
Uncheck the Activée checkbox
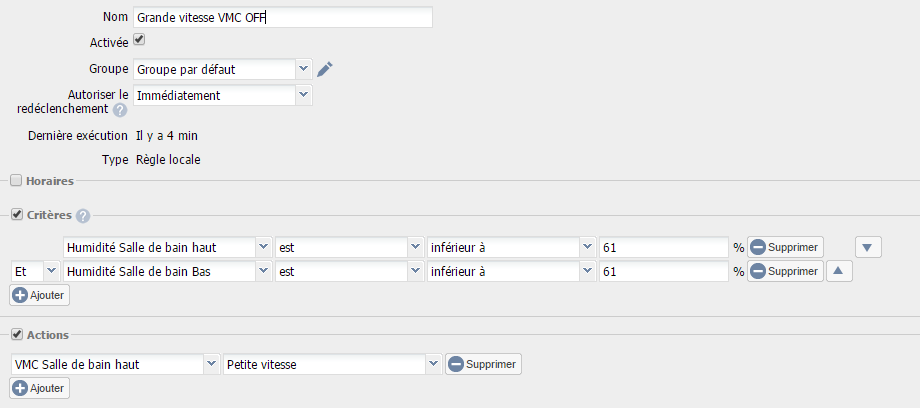click(x=139, y=41)
